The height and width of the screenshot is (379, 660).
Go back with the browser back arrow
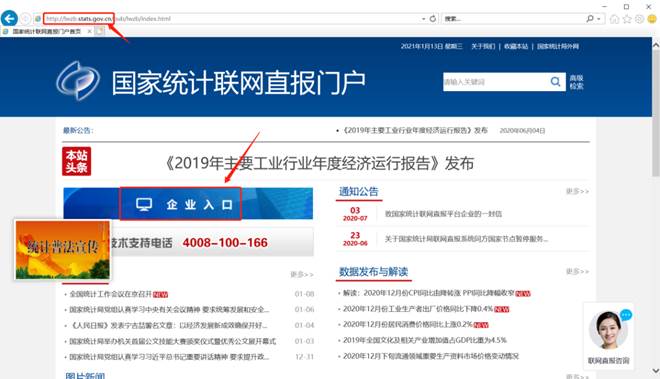(9, 19)
